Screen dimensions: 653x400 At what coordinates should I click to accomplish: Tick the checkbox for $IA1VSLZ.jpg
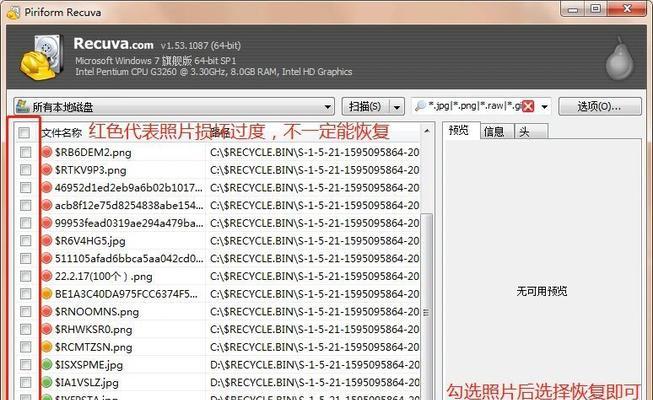click(x=25, y=382)
